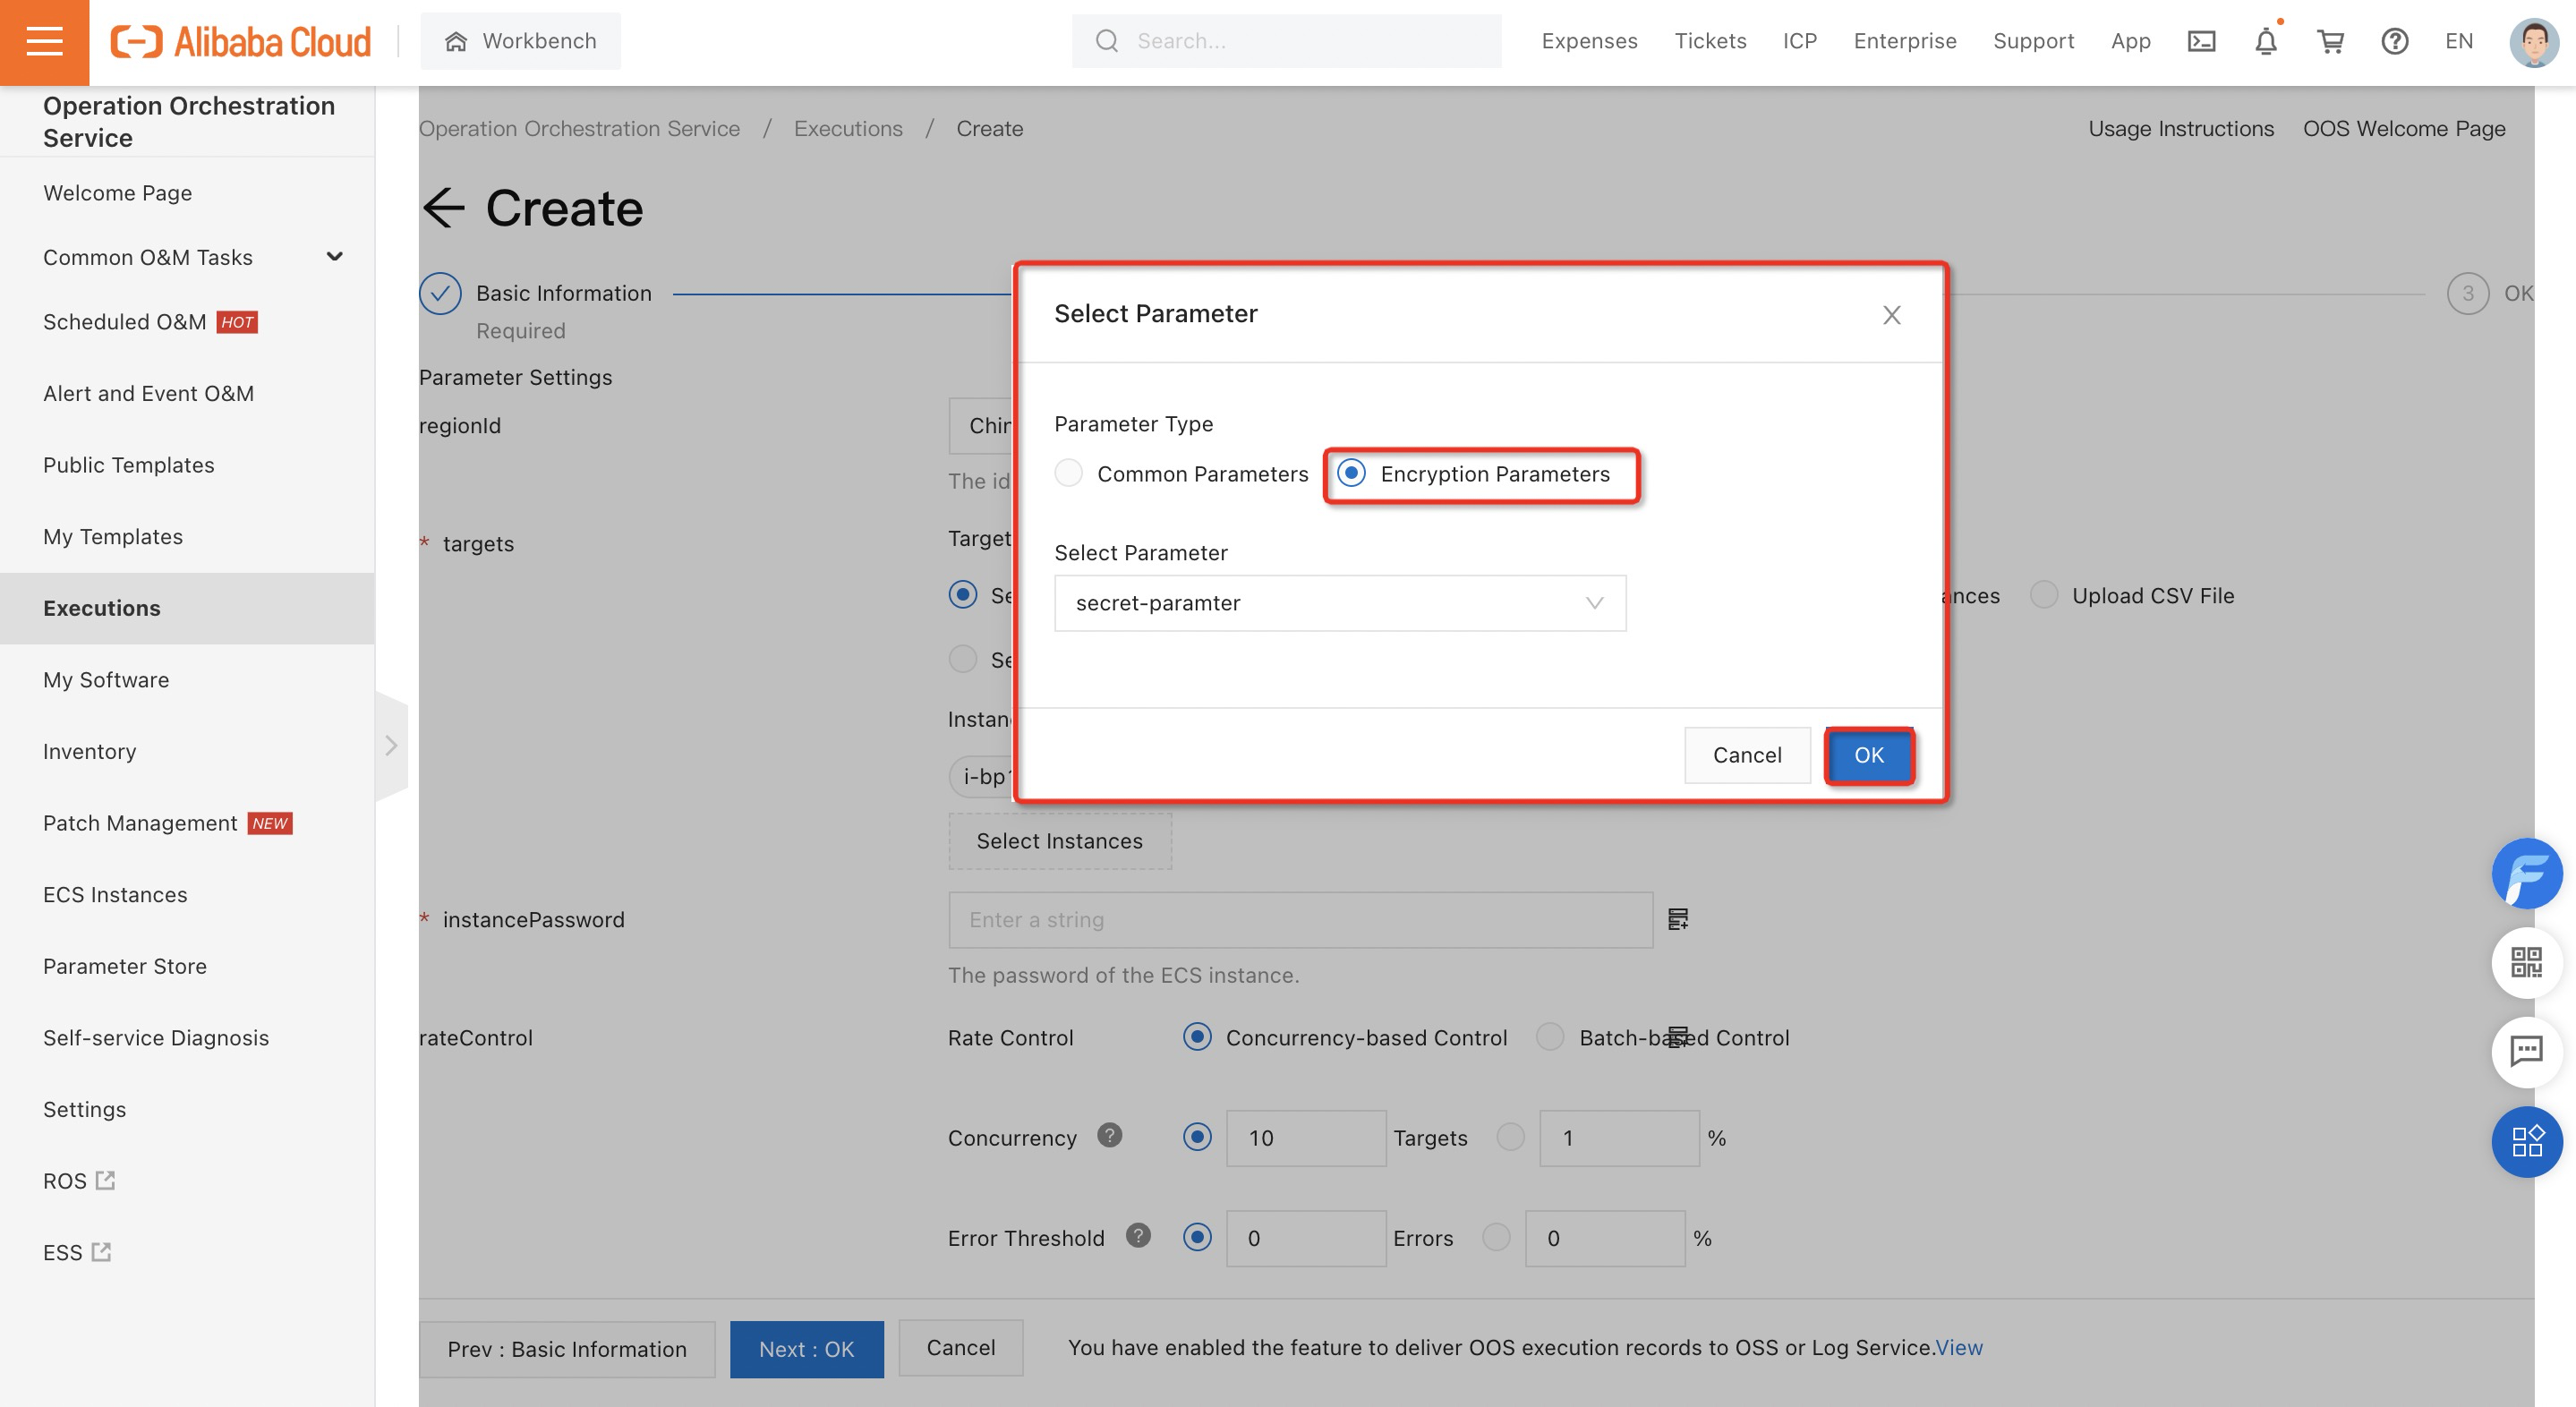Click Concurrency value field showing 10
The width and height of the screenshot is (2576, 1407).
pyautogui.click(x=1306, y=1138)
